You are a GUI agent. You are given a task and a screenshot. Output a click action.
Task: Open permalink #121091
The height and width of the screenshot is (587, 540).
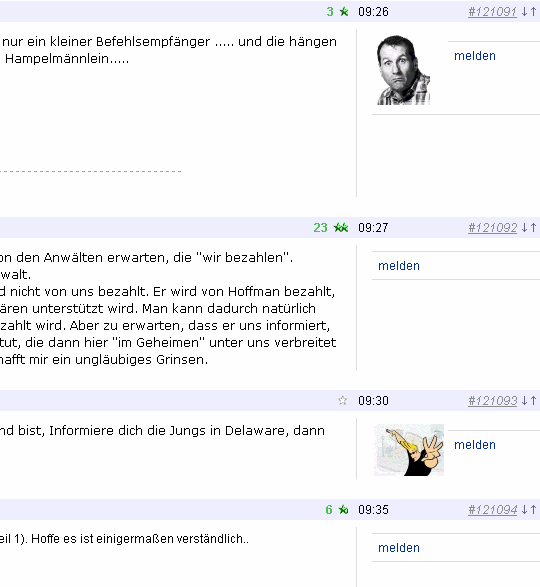(x=492, y=12)
